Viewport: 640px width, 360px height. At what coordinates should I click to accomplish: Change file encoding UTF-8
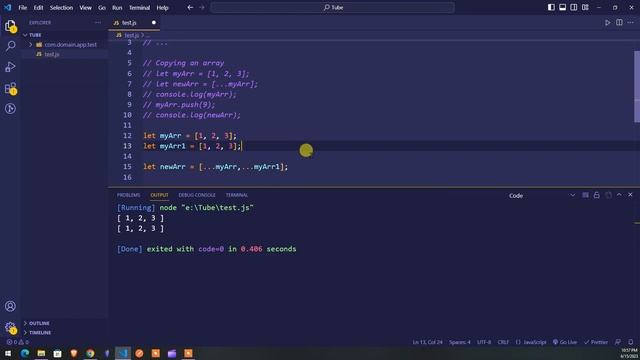point(484,342)
